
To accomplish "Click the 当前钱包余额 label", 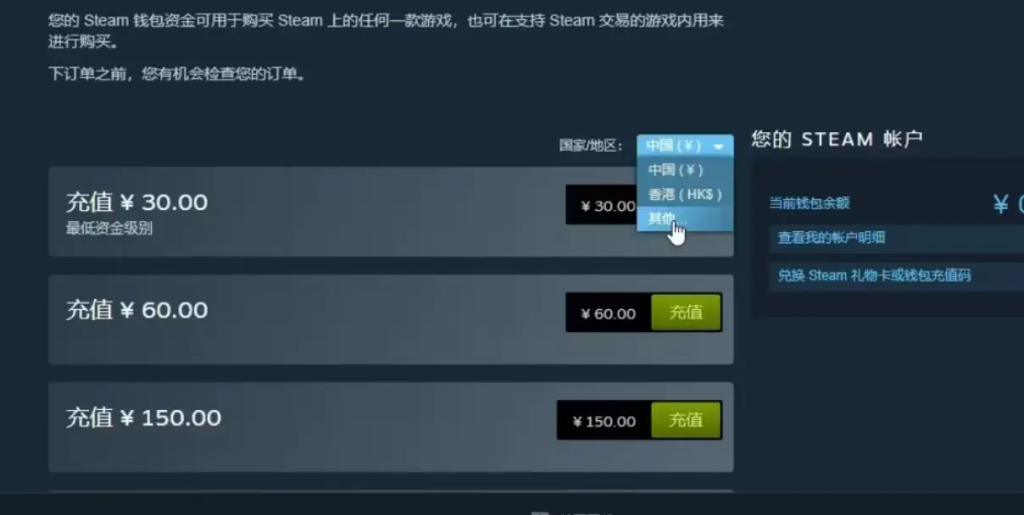I will click(x=809, y=203).
